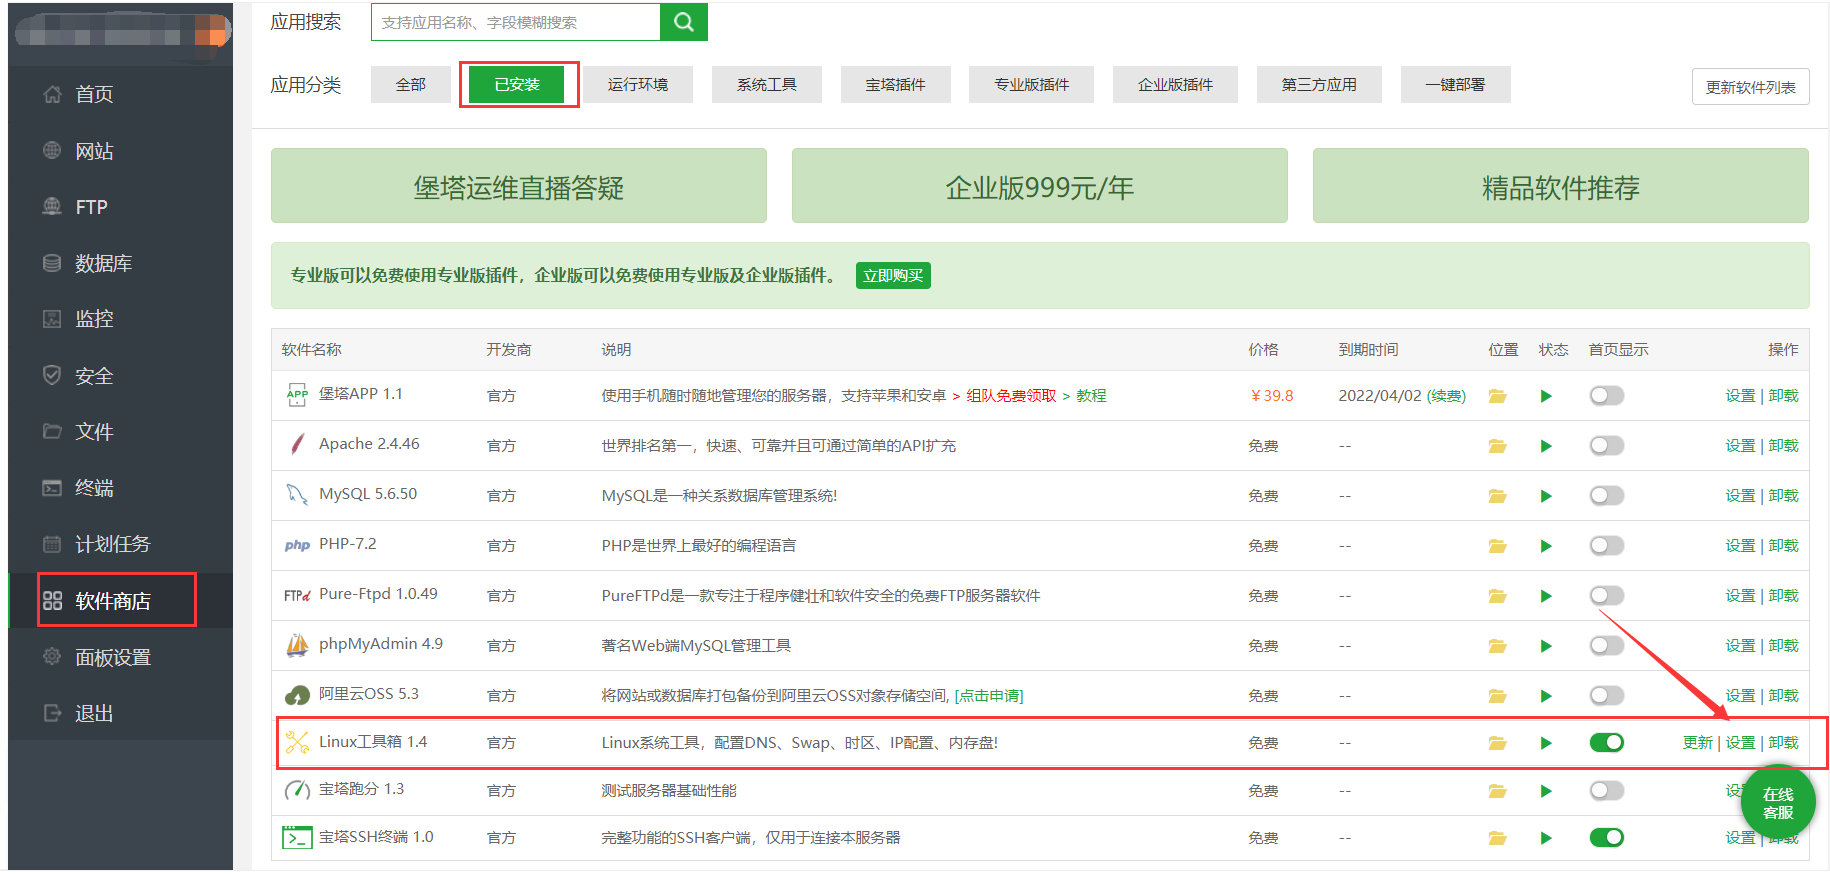Disable homepage display for Linux工具箱 1.4
The image size is (1830, 874).
tap(1607, 743)
